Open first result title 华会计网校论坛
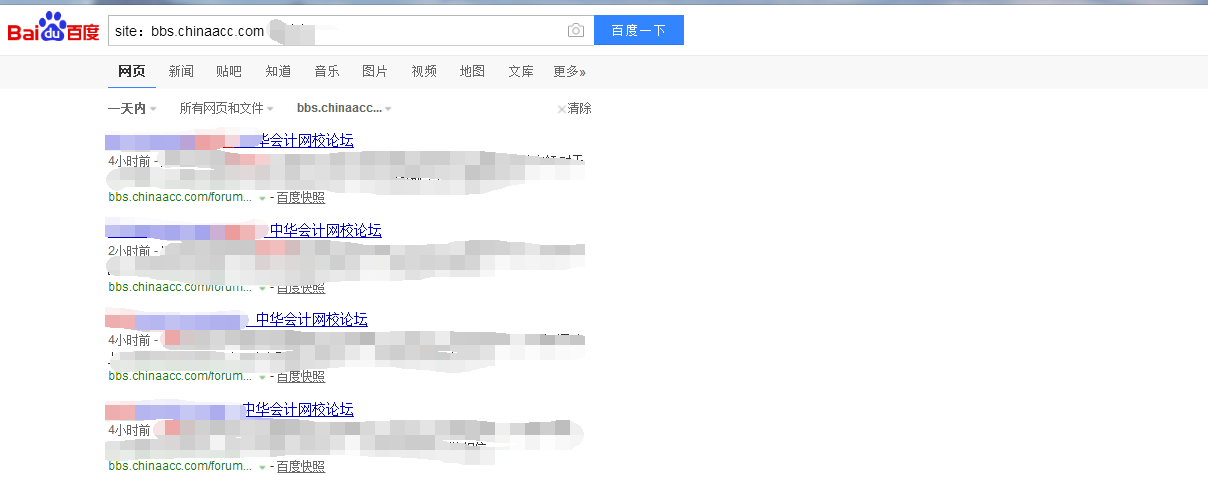 pos(306,141)
